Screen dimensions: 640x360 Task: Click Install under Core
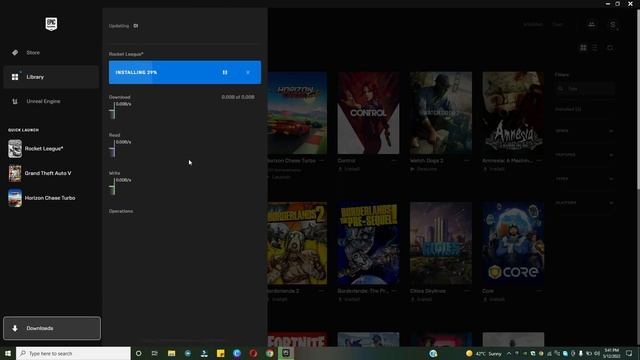click(494, 299)
